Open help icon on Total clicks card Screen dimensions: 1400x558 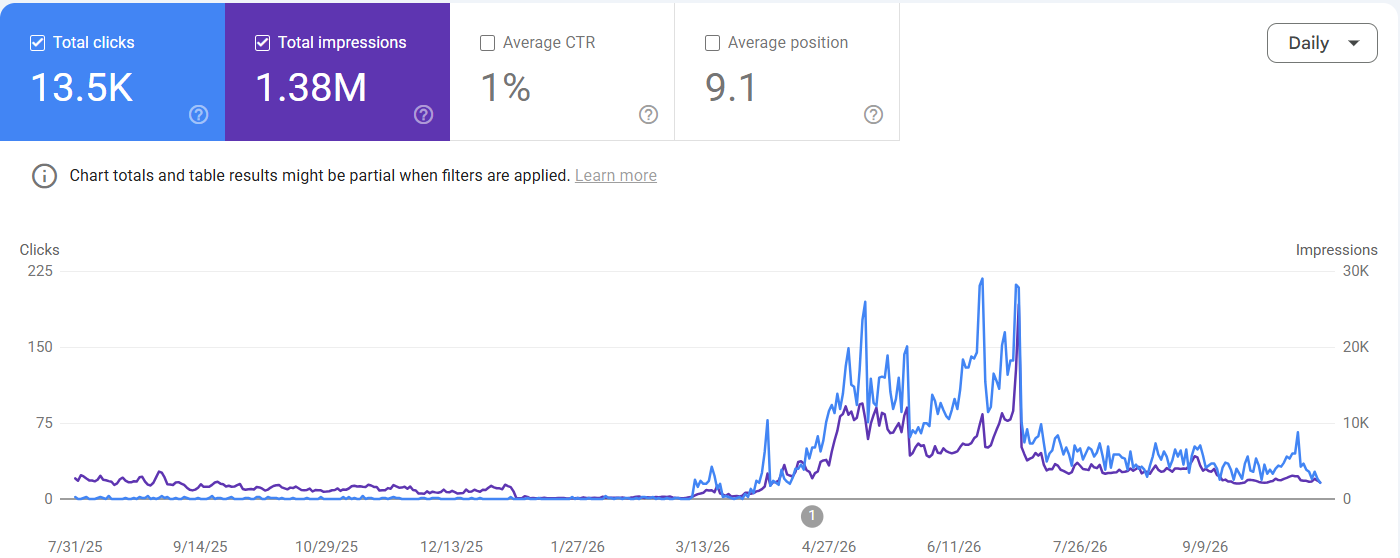[x=198, y=114]
